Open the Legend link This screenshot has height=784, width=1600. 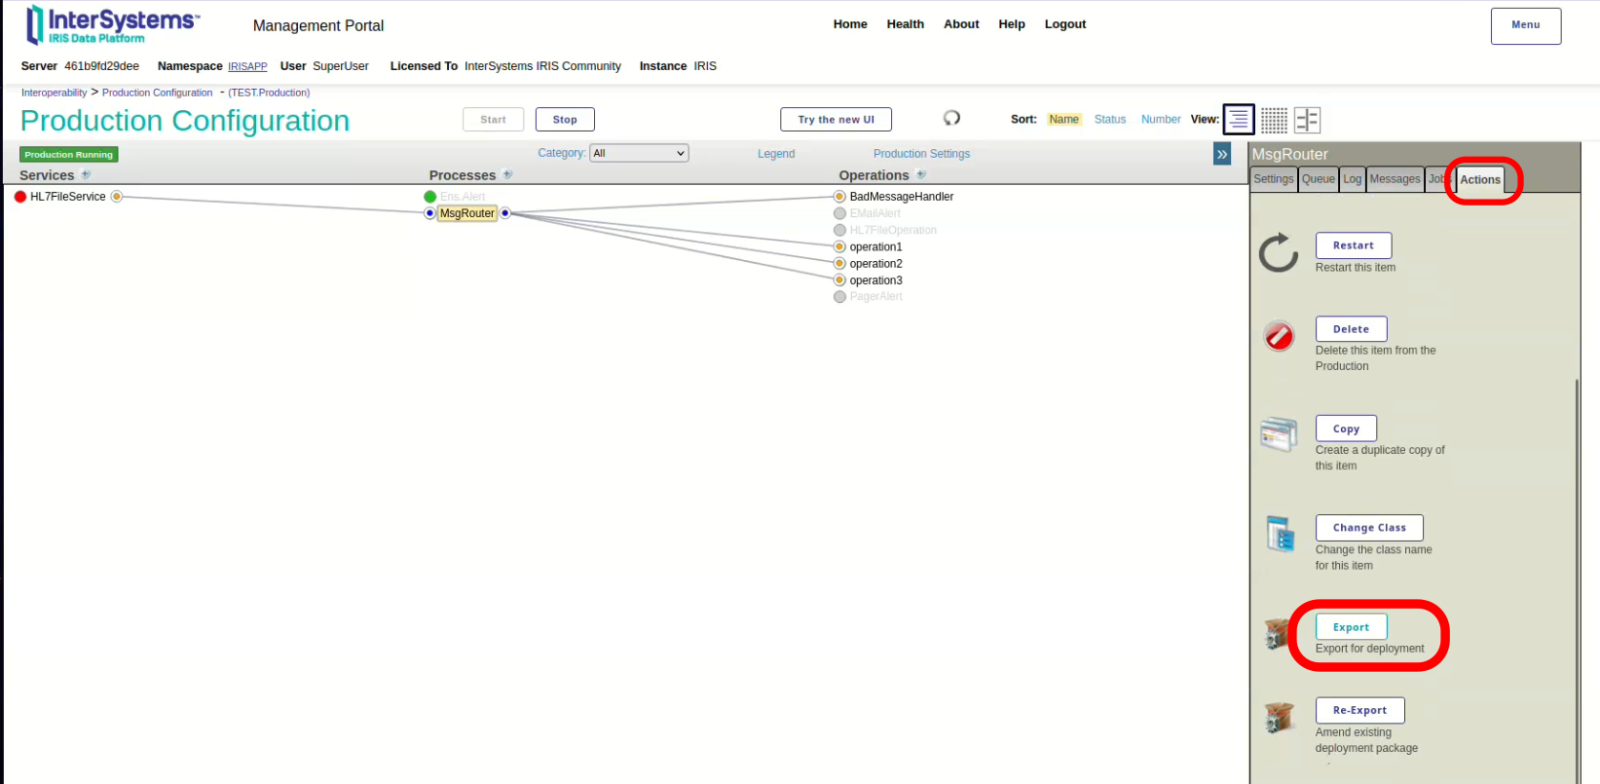776,154
